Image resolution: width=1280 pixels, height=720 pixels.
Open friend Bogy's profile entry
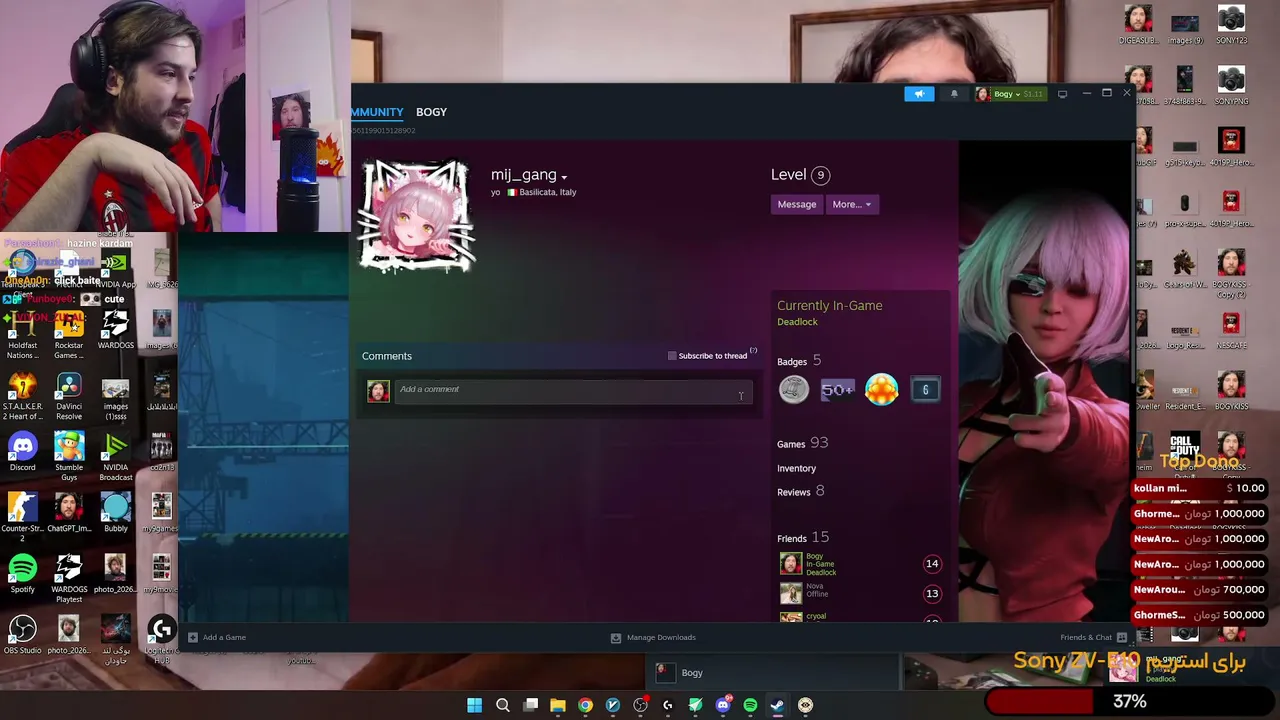point(860,564)
